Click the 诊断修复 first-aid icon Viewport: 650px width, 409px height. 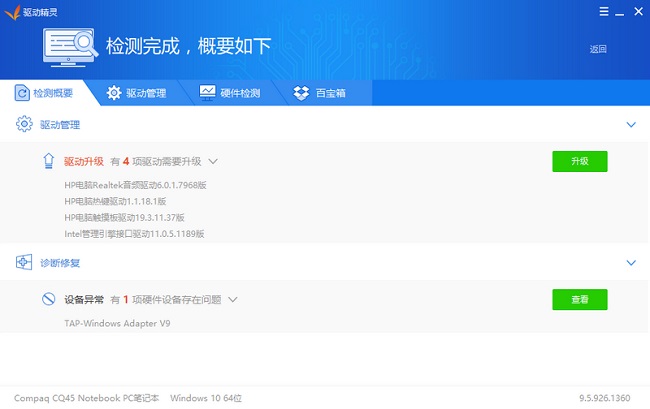[24, 263]
